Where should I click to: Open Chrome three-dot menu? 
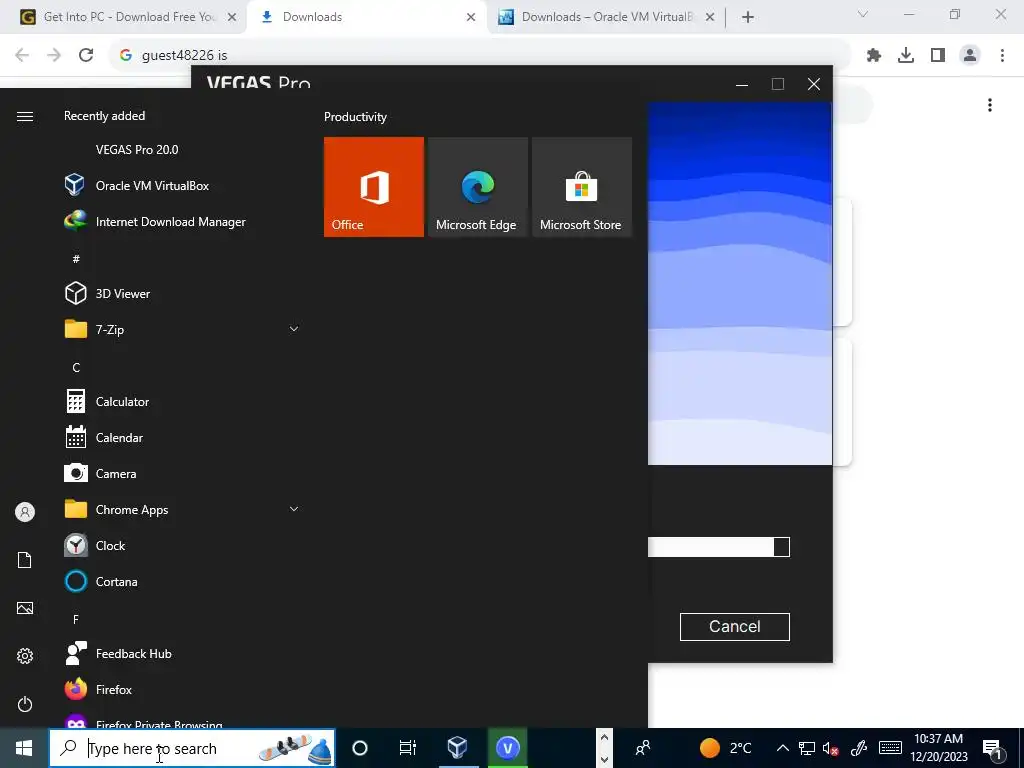tap(1002, 56)
